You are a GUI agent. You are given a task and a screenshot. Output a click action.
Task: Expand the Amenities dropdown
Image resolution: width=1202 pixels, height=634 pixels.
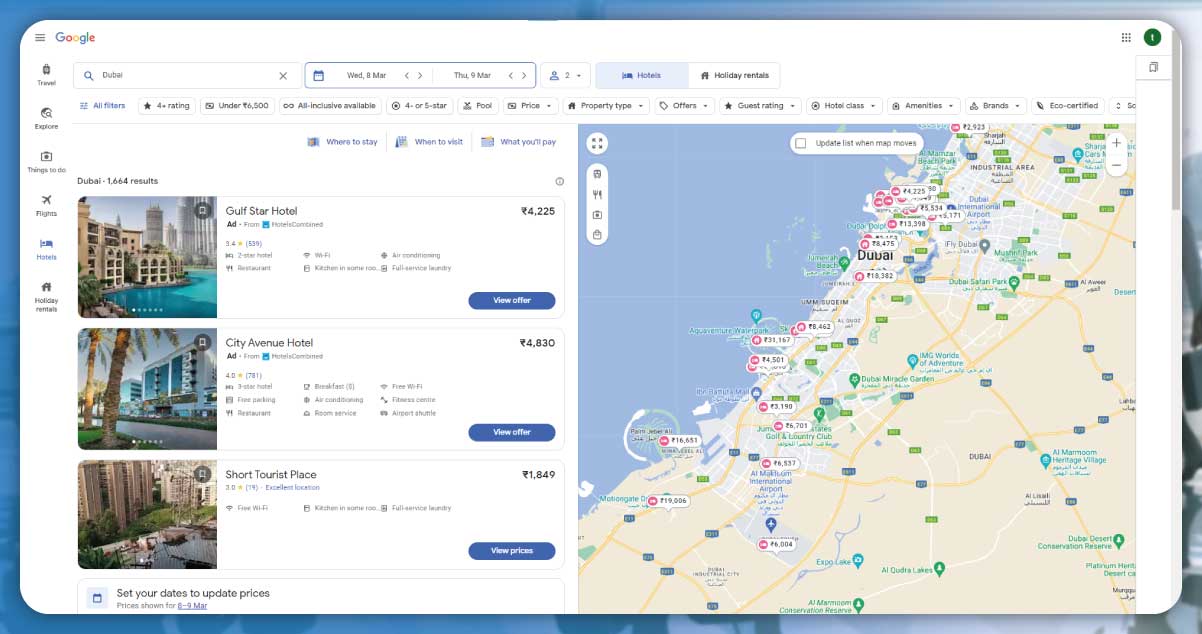[924, 106]
